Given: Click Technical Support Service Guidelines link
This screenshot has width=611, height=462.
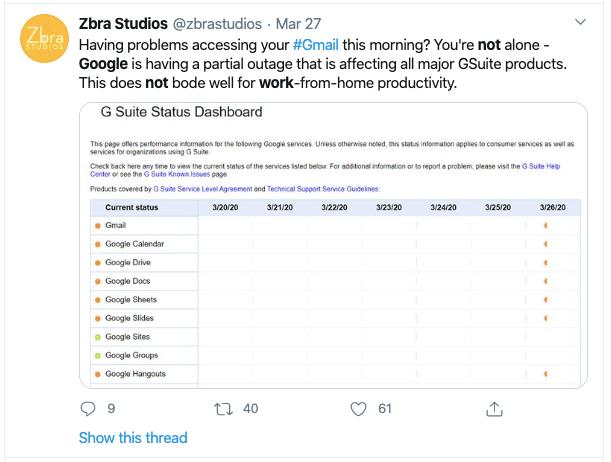Looking at the screenshot, I should click(x=322, y=188).
